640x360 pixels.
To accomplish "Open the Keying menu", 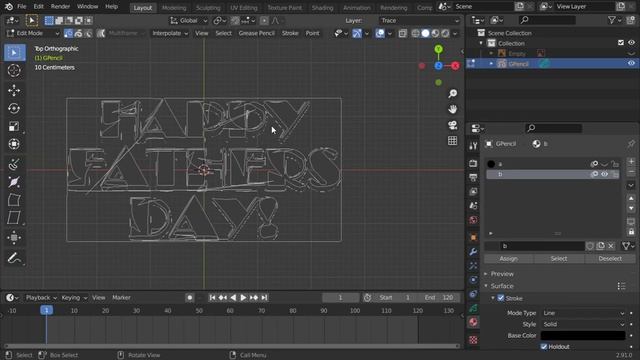I will point(74,298).
